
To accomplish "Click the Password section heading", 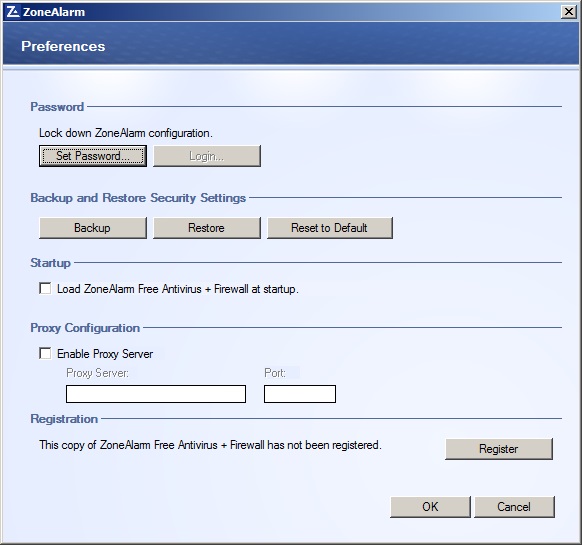I will (57, 107).
